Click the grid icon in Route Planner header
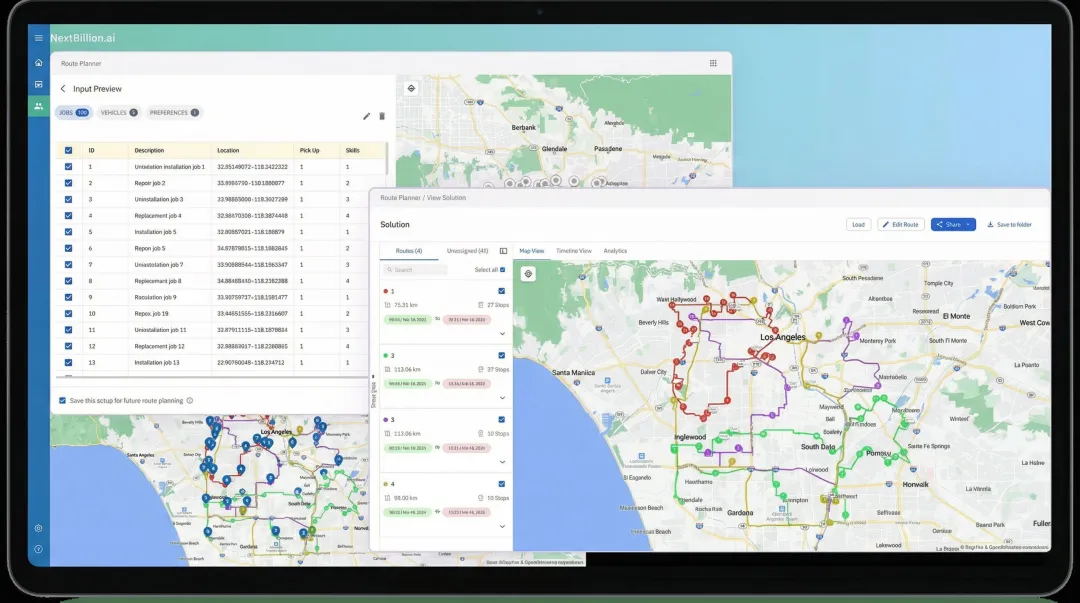 713,62
